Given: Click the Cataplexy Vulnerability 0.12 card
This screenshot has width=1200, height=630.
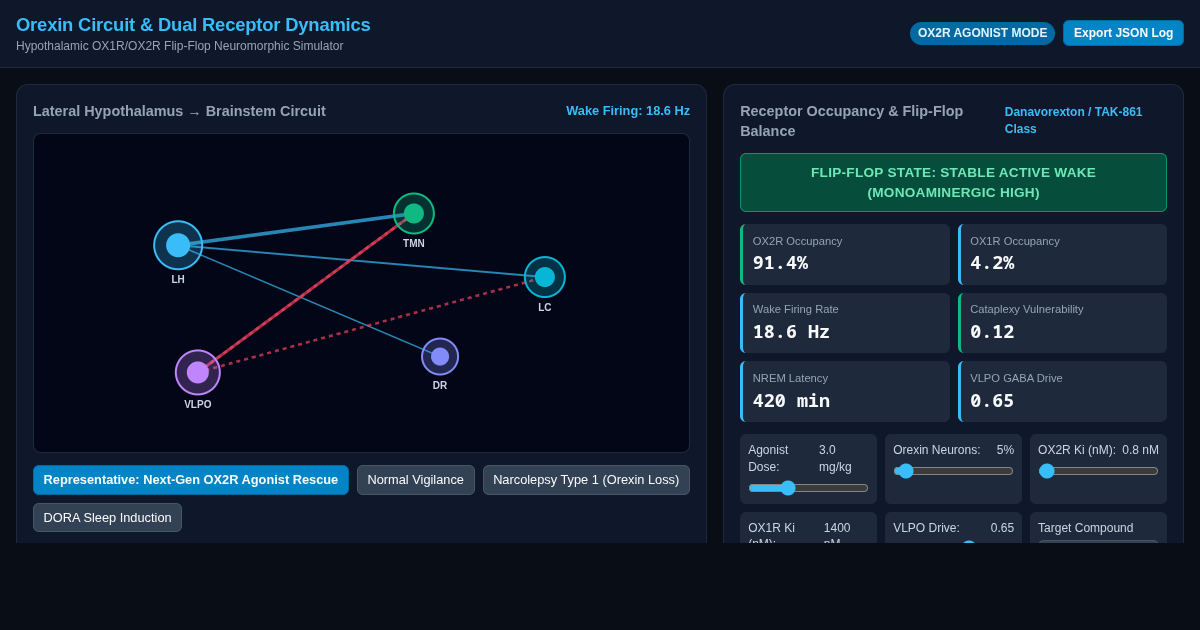Looking at the screenshot, I should (x=1062, y=323).
